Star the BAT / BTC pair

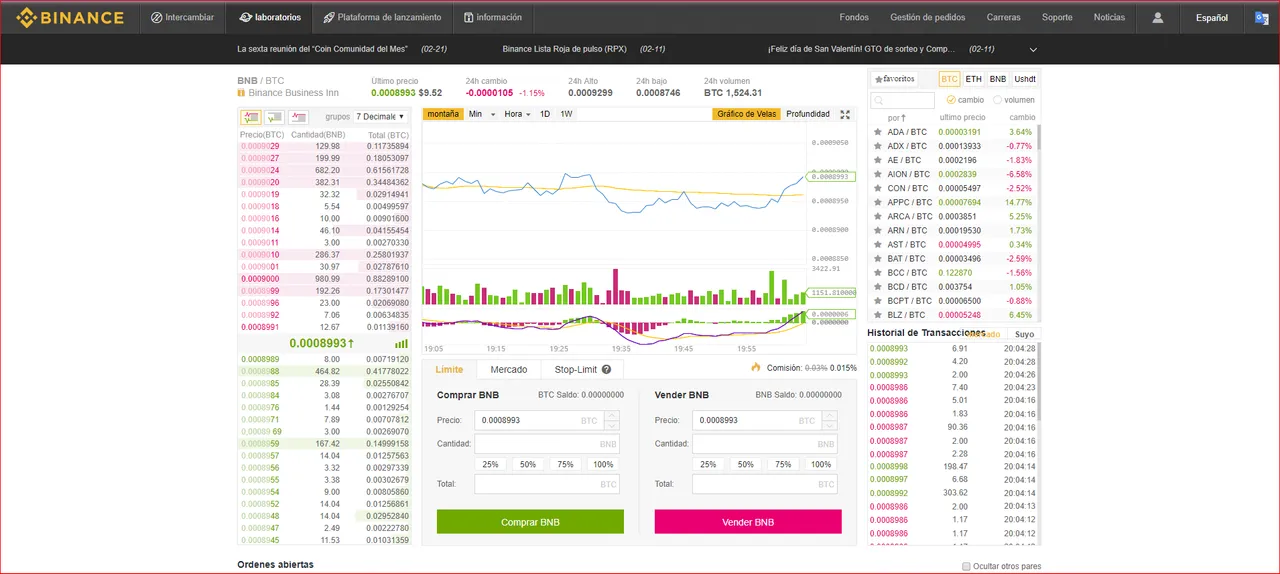[878, 258]
